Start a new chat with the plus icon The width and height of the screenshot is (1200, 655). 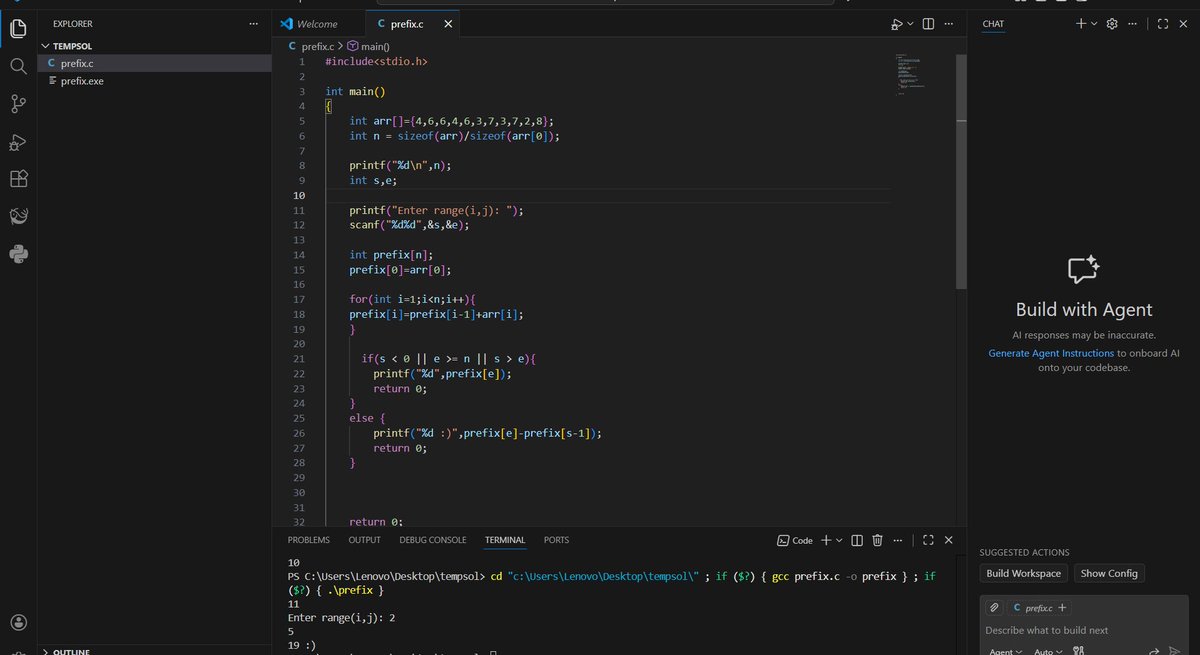1081,24
